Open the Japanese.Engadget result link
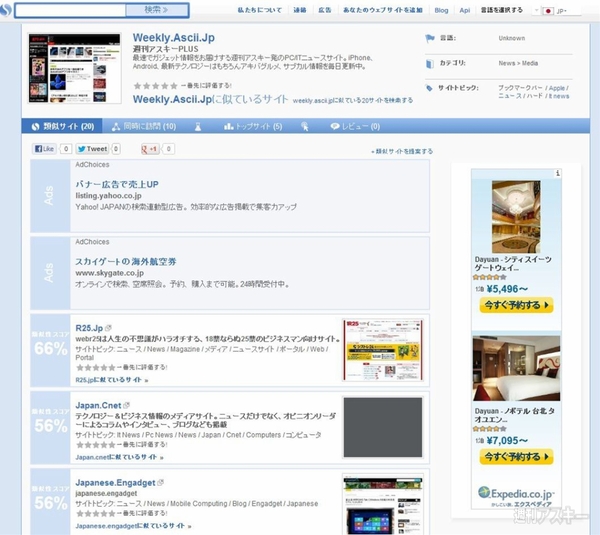 click(115, 483)
